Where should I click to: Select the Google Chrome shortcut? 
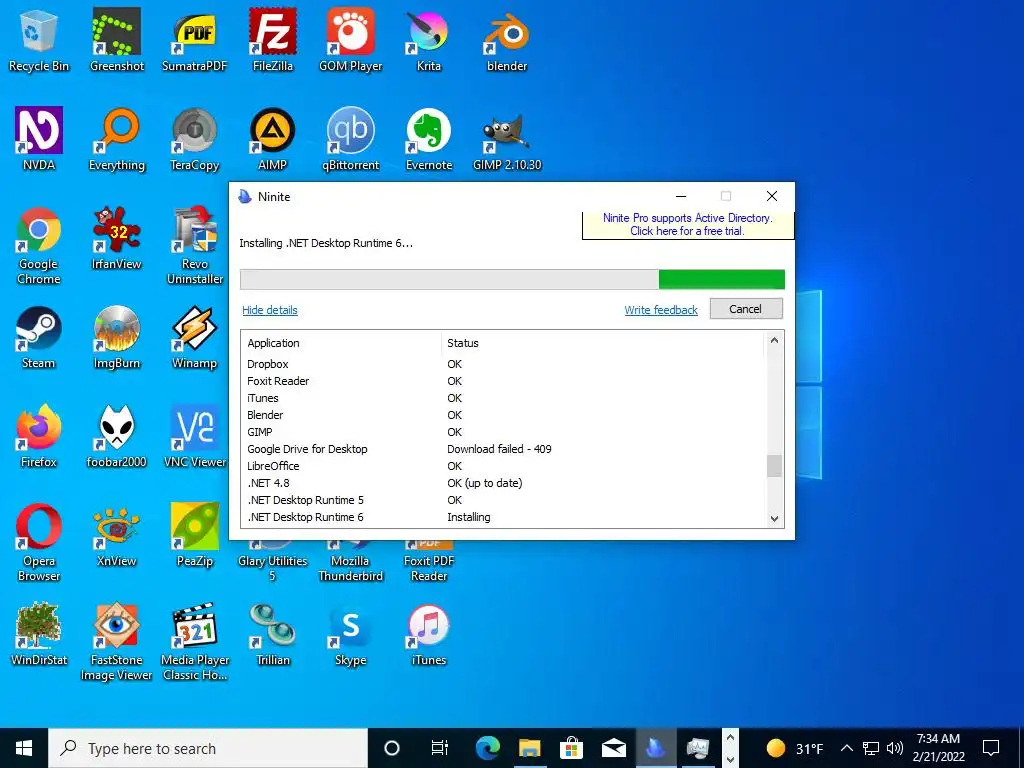[39, 246]
